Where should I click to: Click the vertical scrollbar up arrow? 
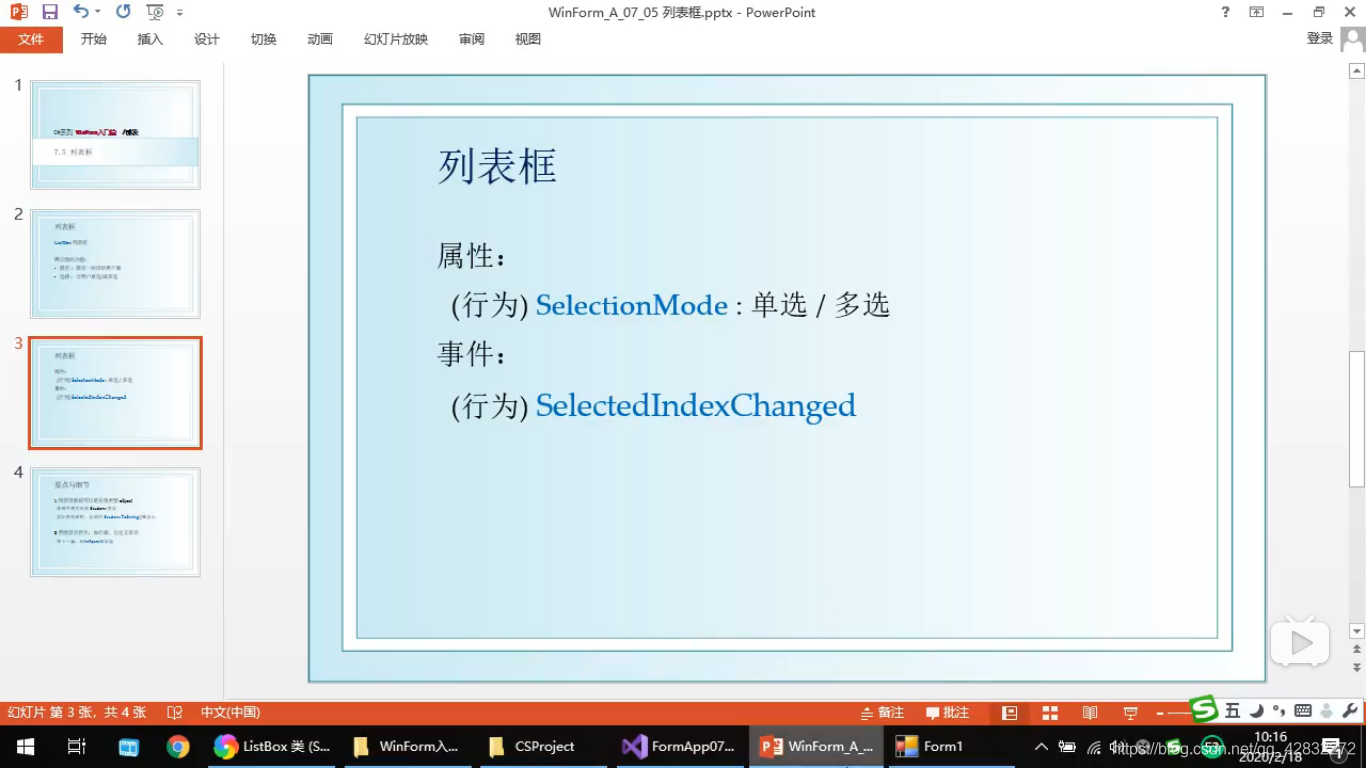[1357, 71]
